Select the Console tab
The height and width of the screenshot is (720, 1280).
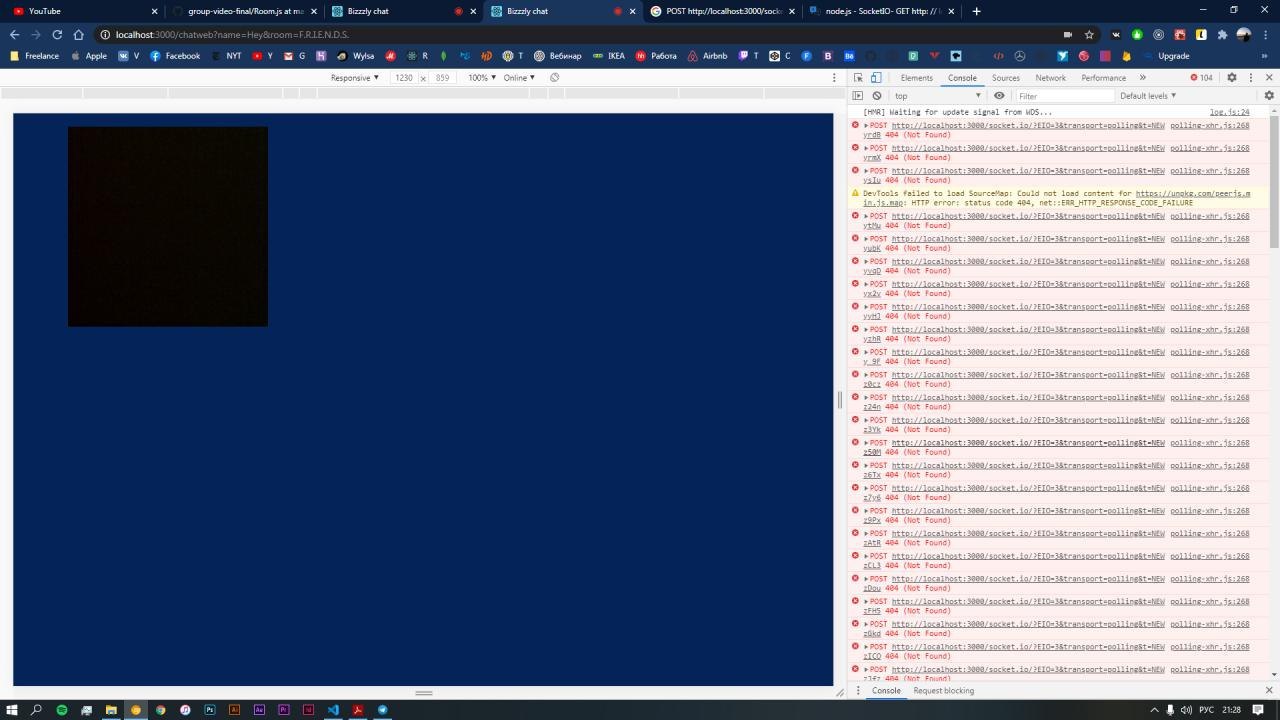click(x=962, y=77)
